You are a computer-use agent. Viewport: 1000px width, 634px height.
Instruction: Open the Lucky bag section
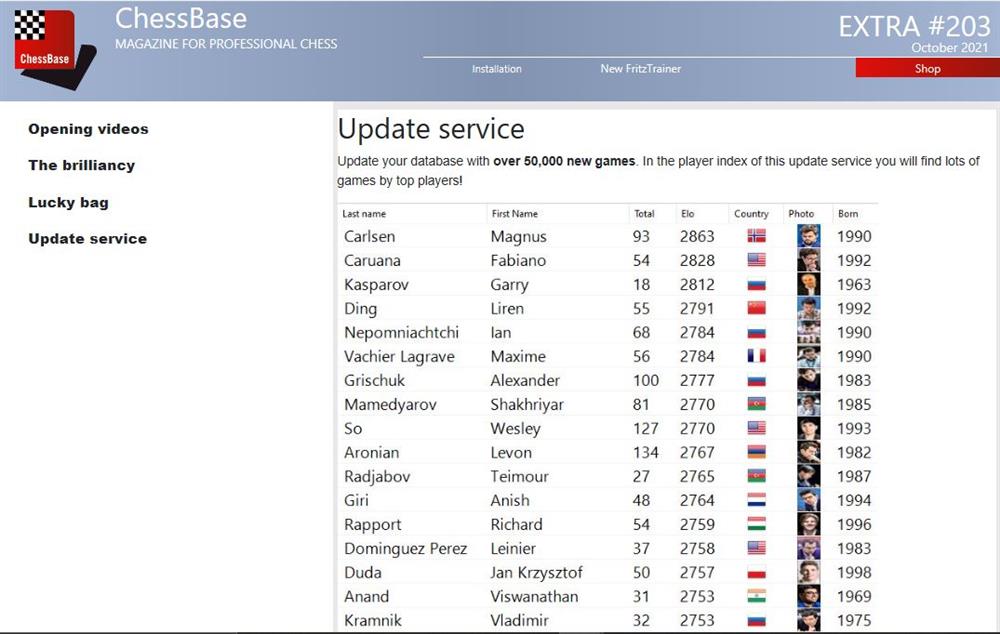[68, 202]
